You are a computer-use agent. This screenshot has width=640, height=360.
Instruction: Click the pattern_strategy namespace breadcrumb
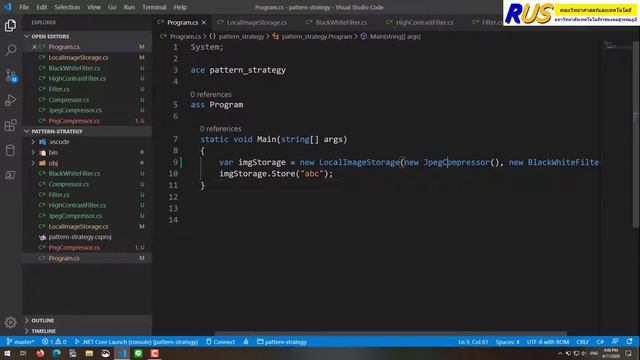(x=241, y=36)
